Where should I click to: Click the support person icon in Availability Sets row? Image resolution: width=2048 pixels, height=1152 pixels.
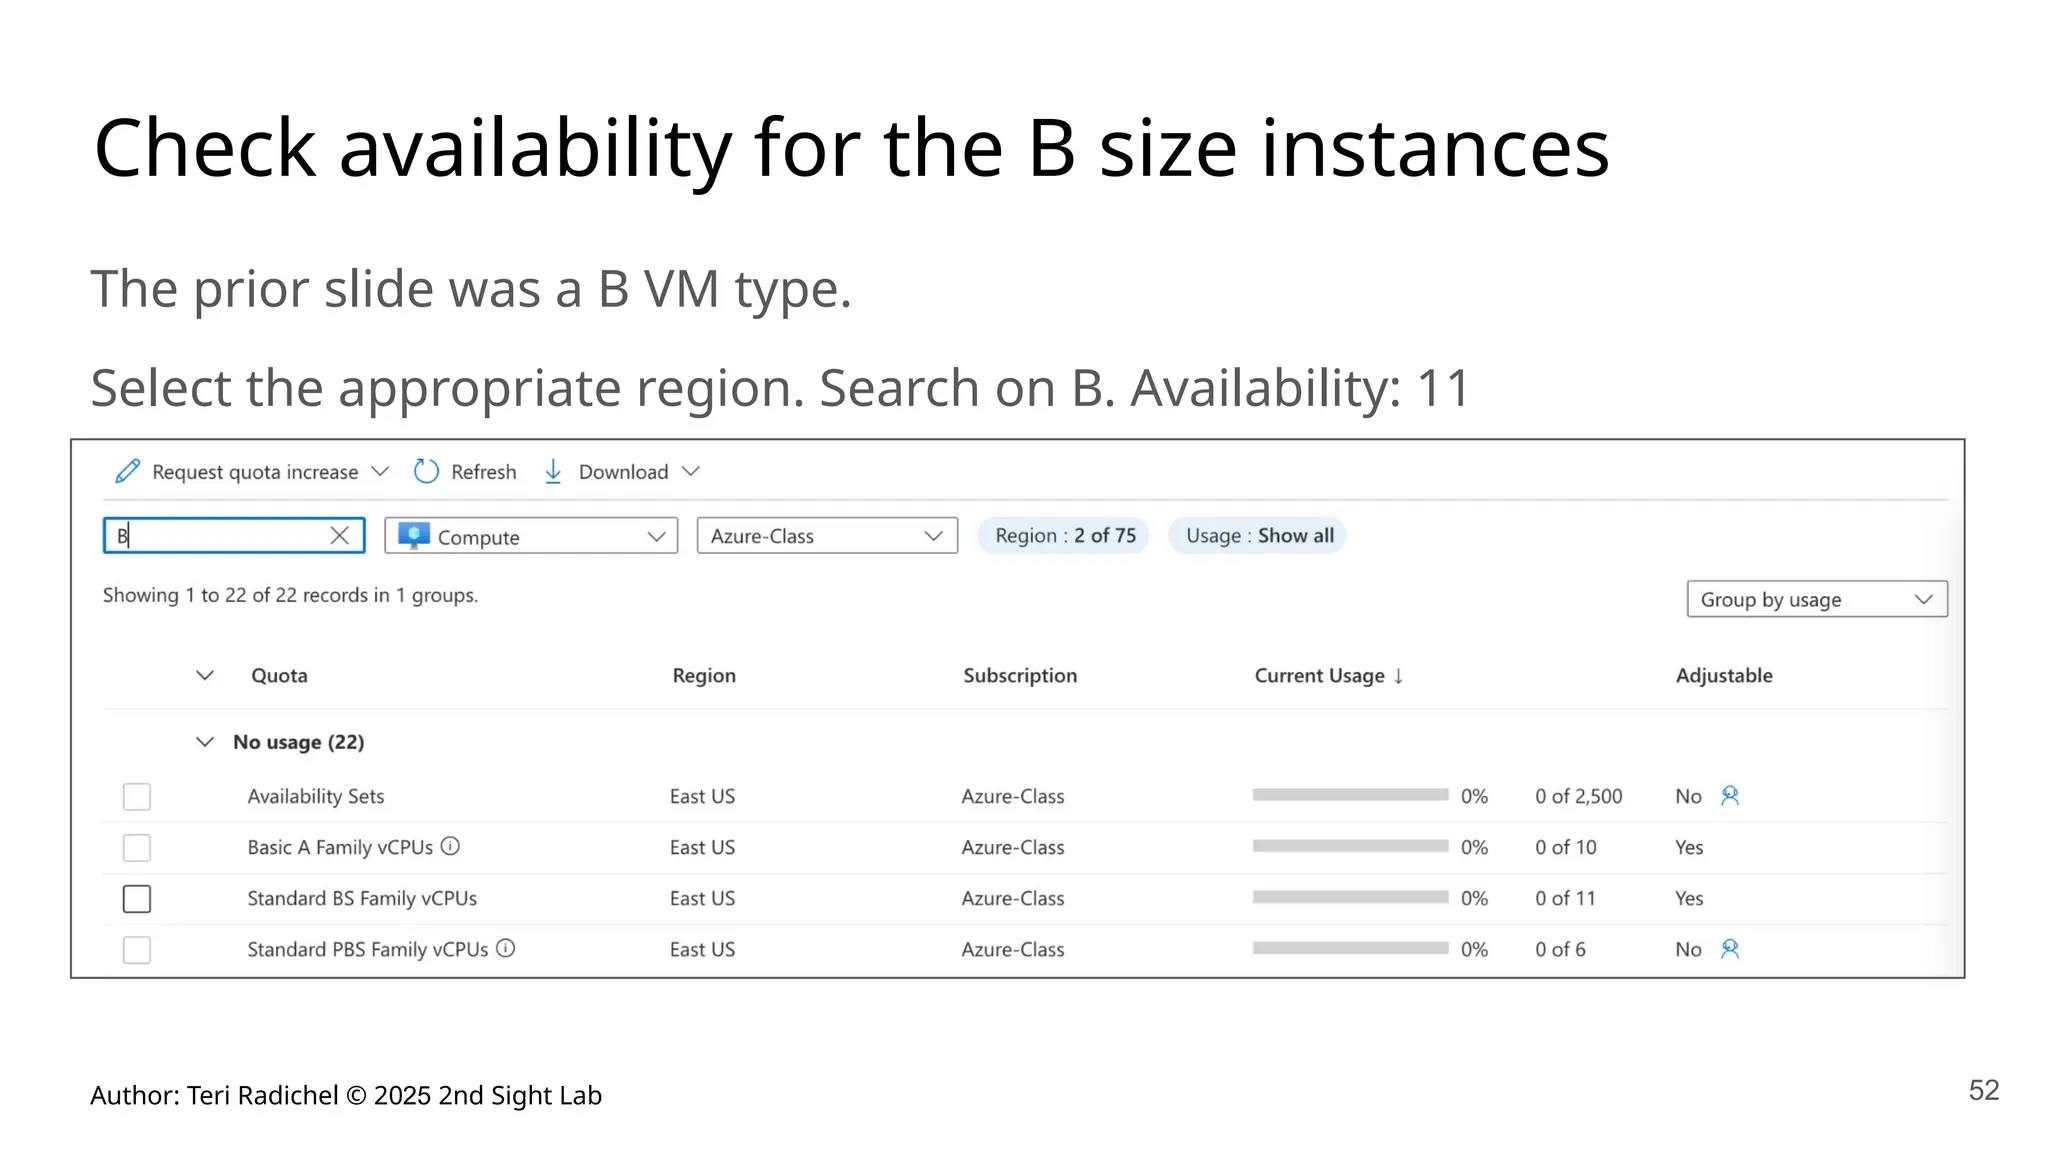(x=1730, y=795)
